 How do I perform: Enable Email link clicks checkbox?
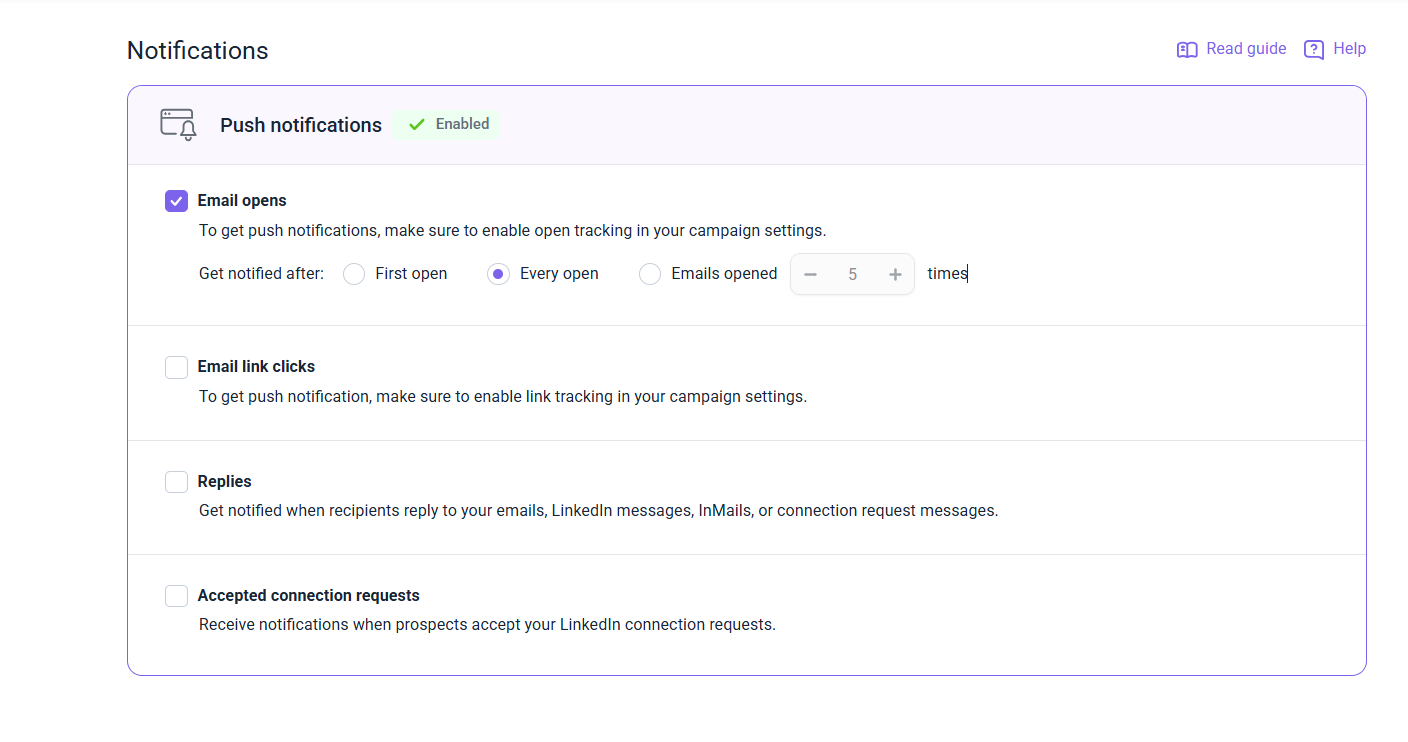176,367
